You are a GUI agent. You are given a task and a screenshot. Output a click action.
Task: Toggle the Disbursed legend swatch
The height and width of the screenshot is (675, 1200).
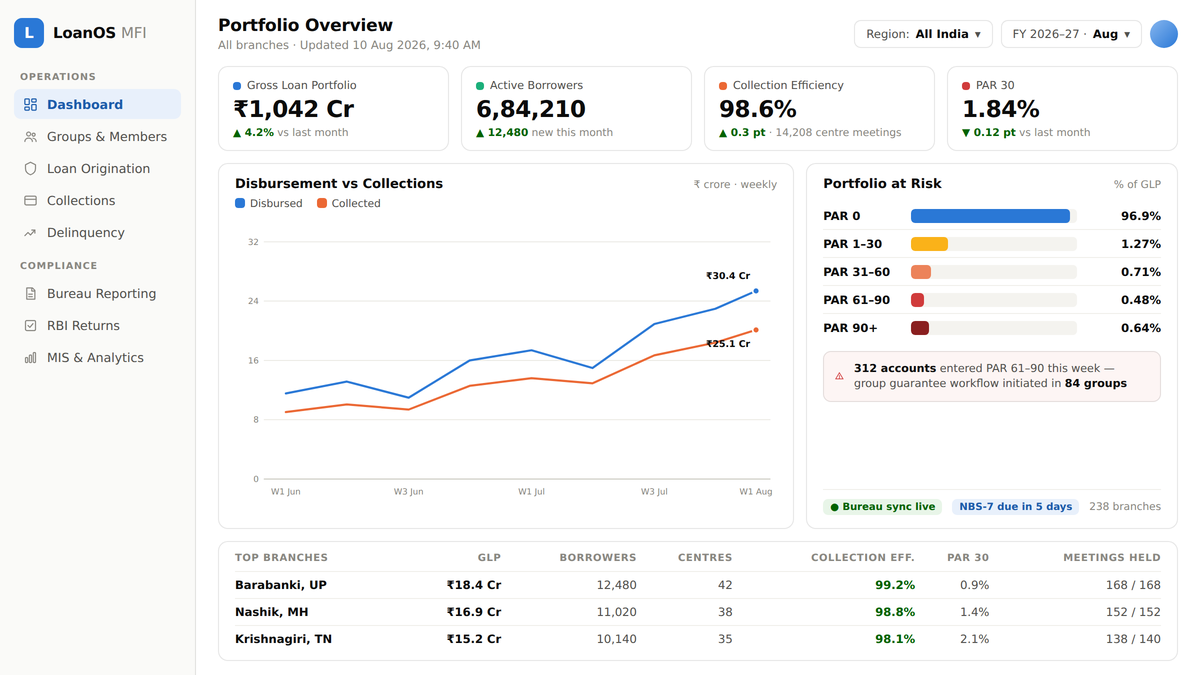click(x=240, y=203)
